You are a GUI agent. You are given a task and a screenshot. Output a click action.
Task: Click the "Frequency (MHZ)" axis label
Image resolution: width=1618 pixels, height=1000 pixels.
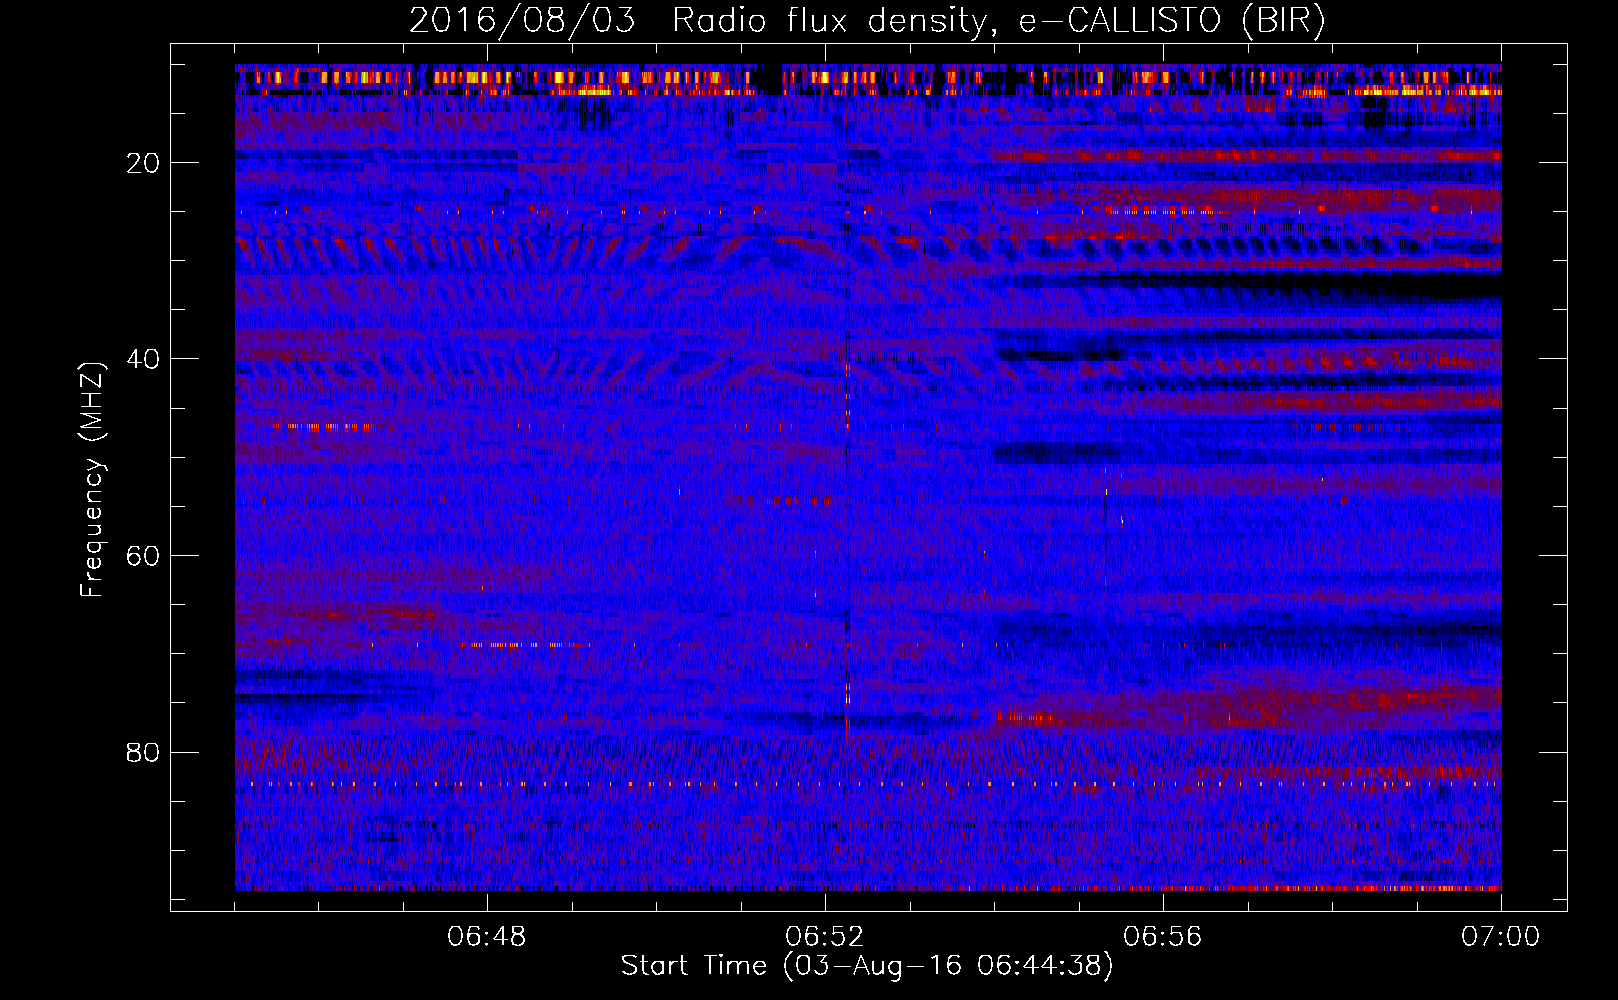point(91,480)
